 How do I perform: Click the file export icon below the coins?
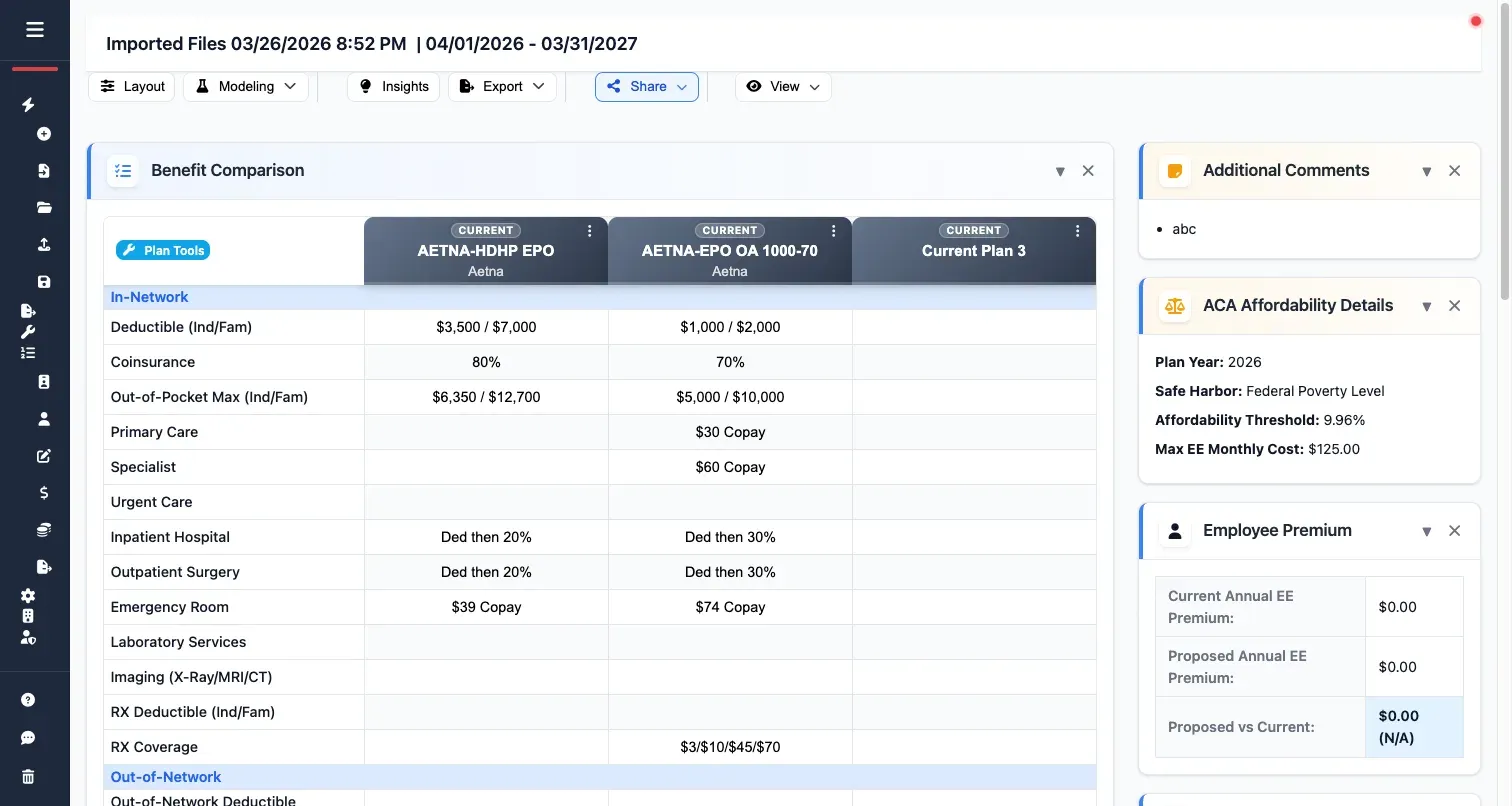click(x=44, y=567)
